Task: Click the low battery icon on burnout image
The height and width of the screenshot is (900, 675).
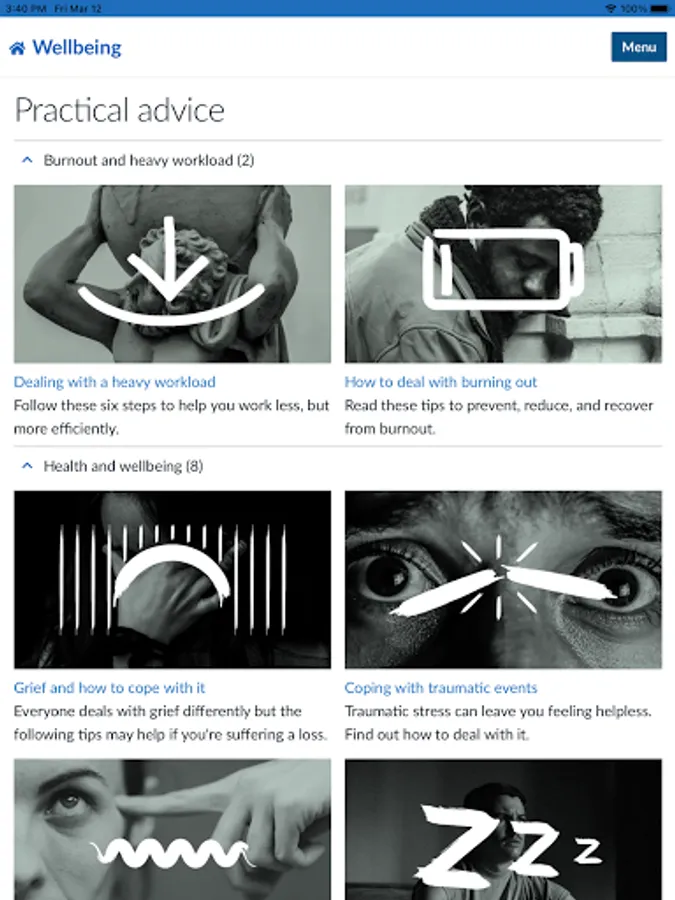Action: point(503,269)
